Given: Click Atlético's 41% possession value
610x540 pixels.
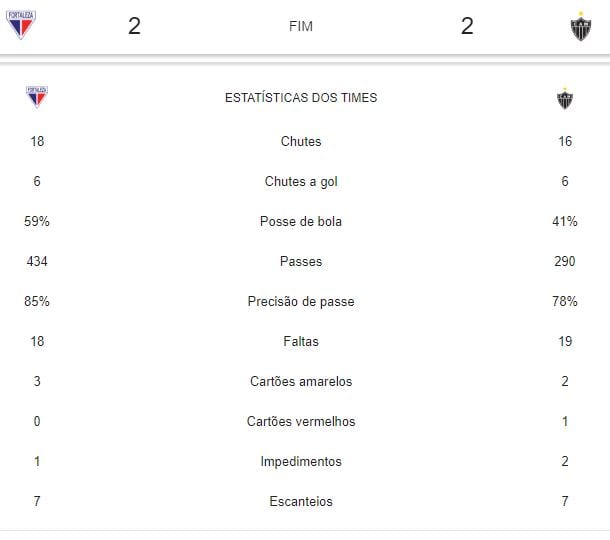Looking at the screenshot, I should 565,222.
